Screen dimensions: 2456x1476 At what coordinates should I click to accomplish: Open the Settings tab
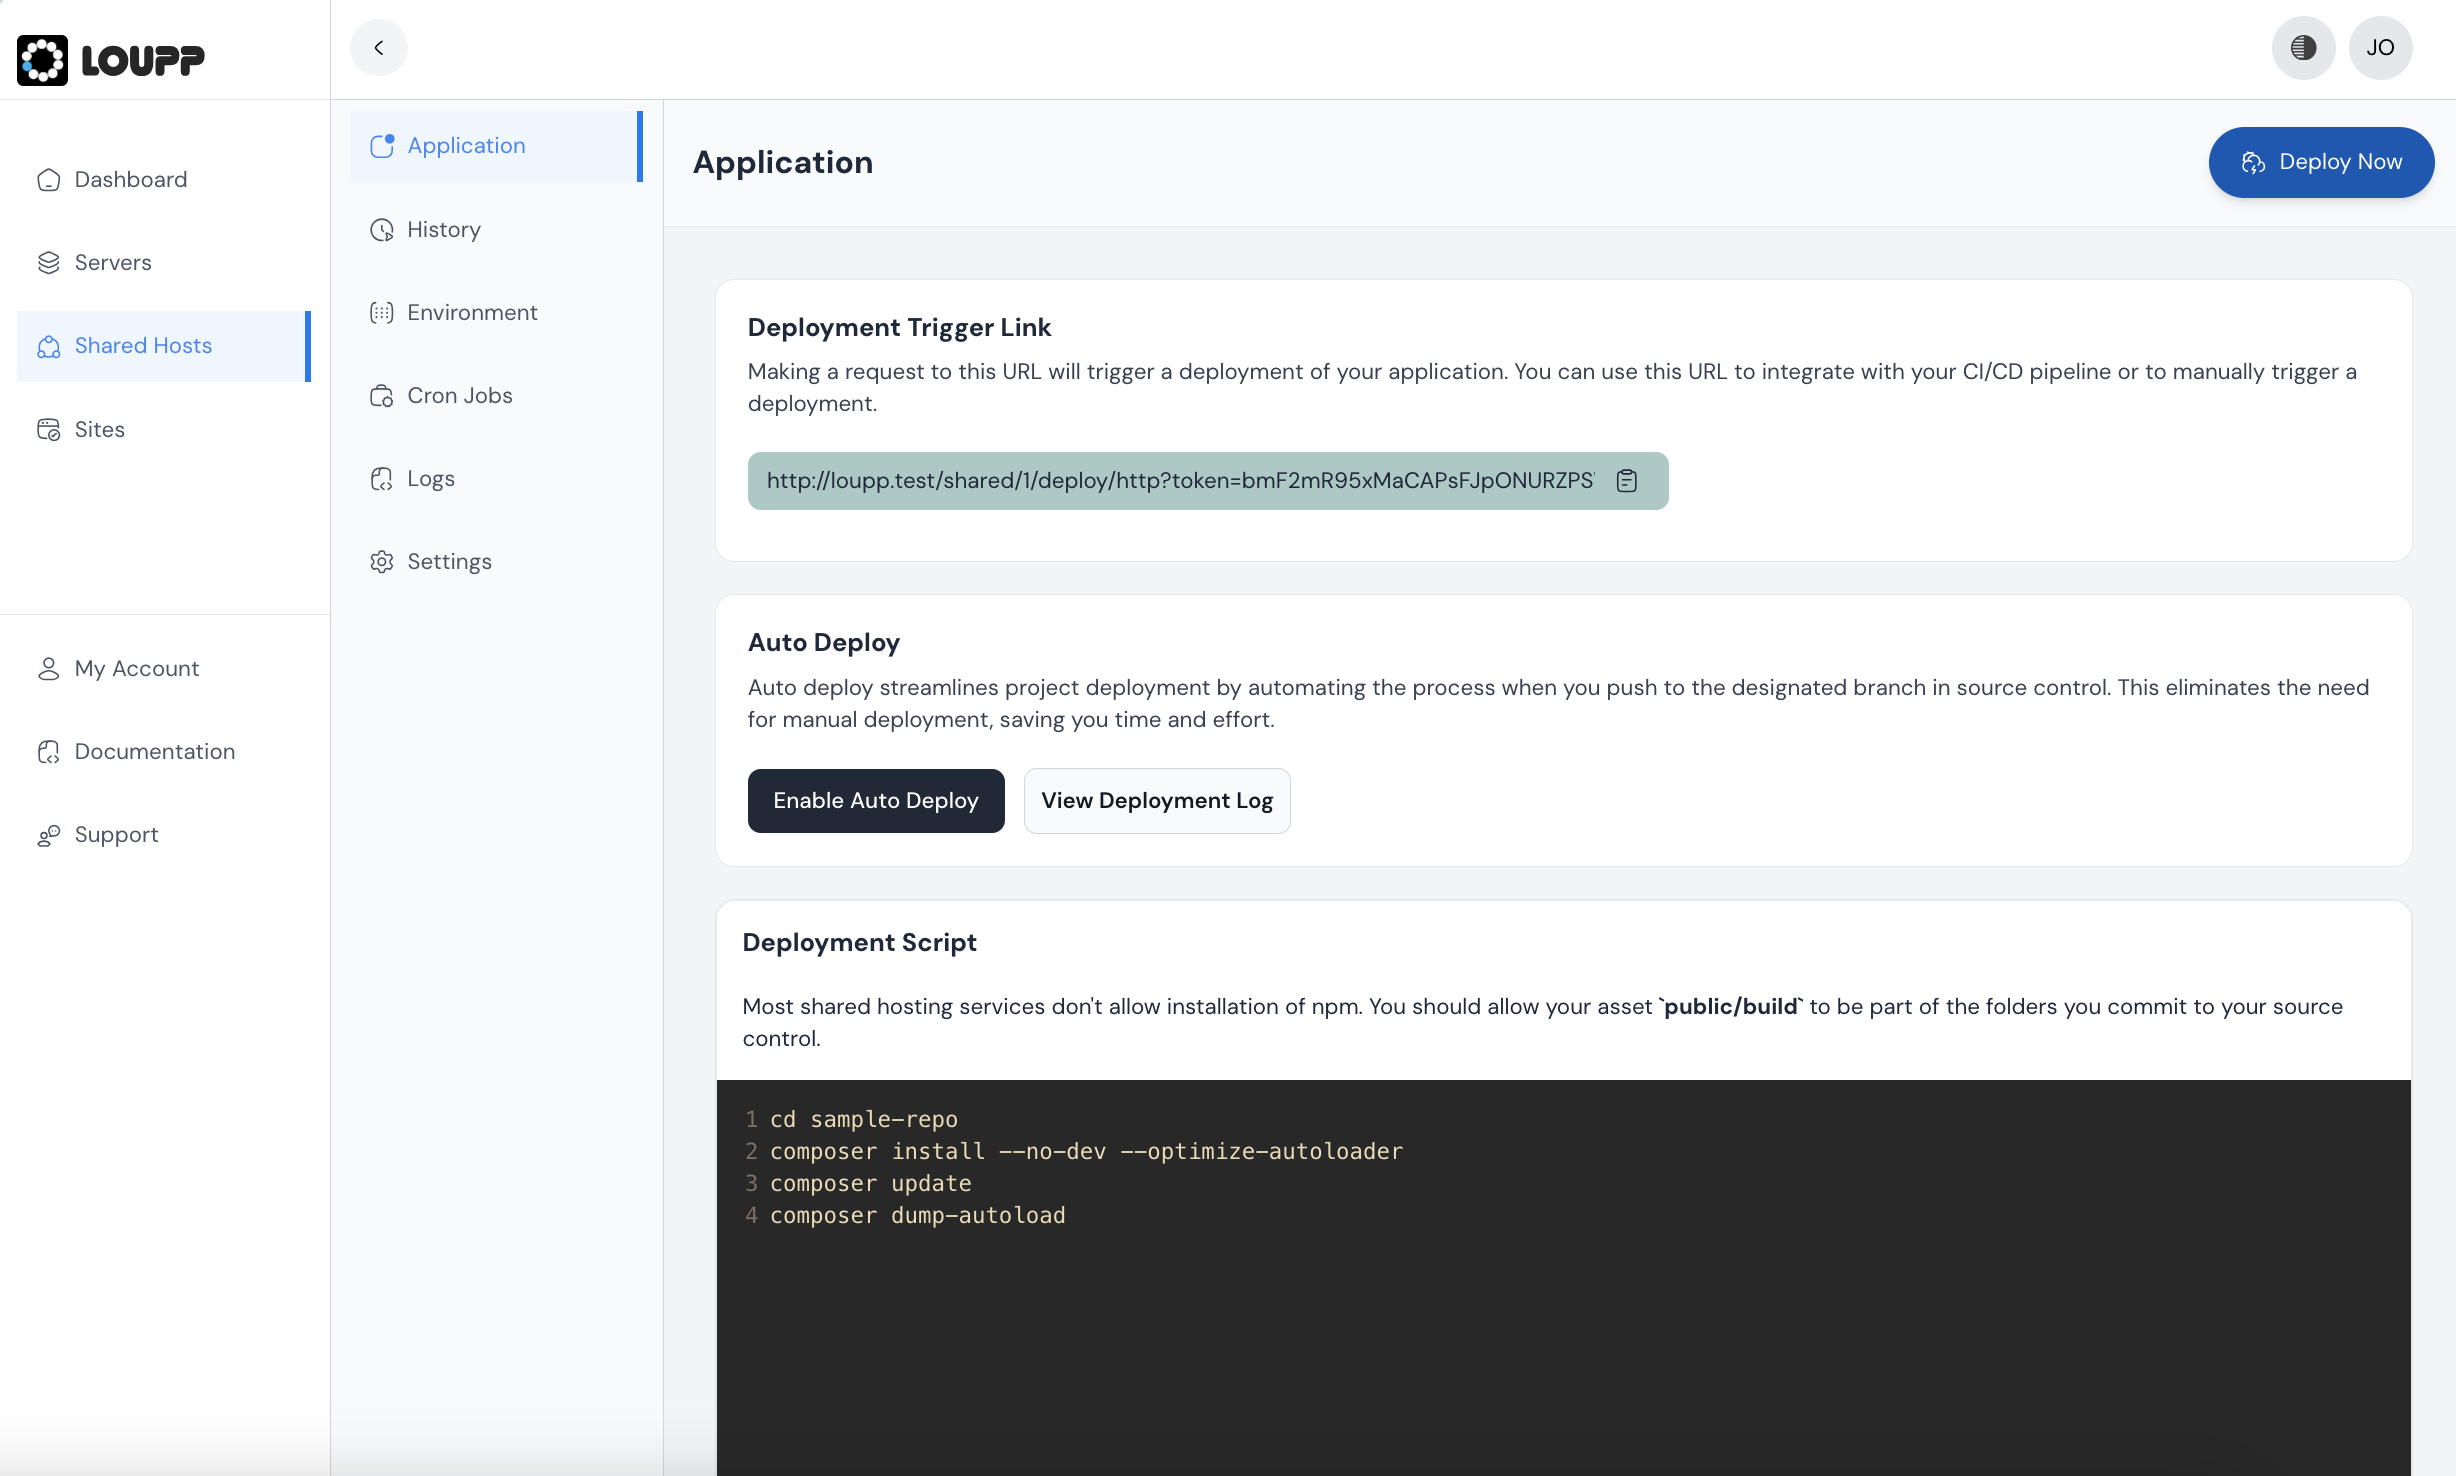tap(496, 562)
